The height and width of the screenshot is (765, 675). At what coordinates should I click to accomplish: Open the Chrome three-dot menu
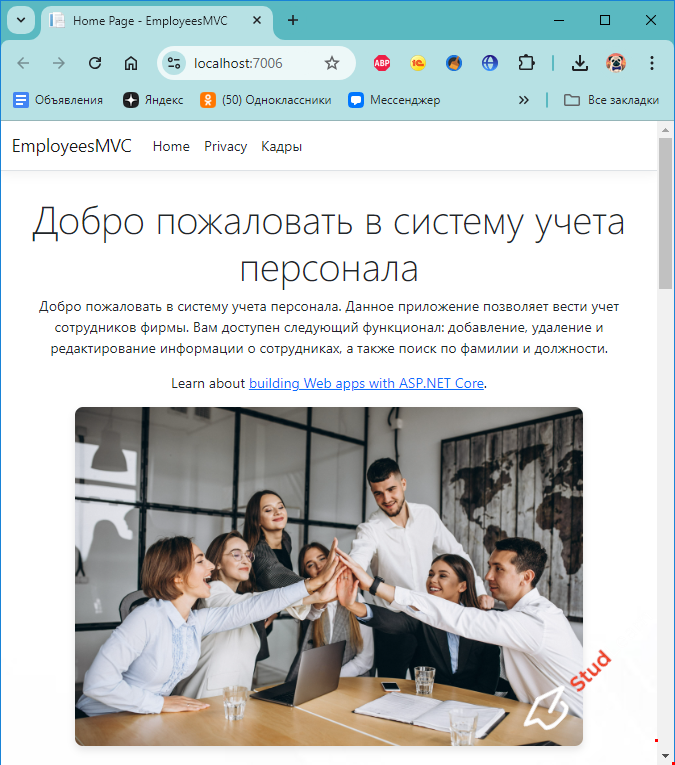point(652,63)
